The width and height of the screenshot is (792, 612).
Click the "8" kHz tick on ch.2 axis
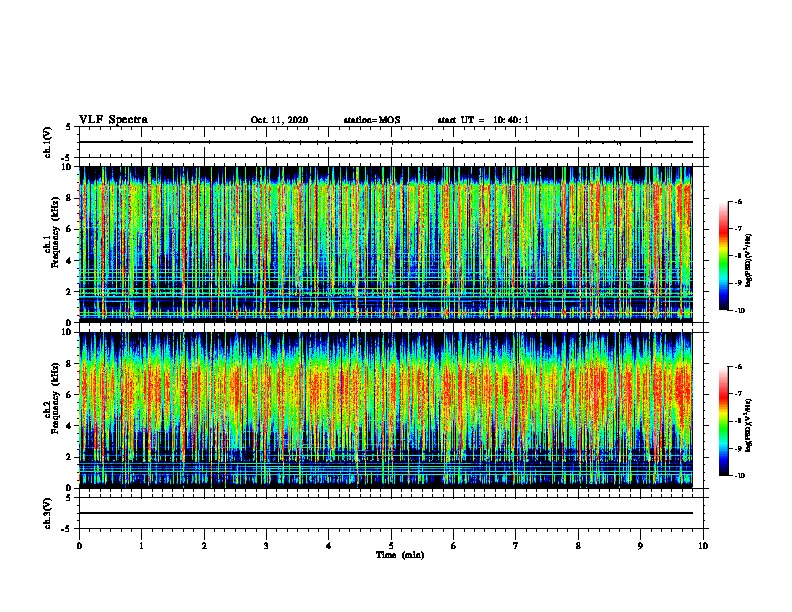70,364
